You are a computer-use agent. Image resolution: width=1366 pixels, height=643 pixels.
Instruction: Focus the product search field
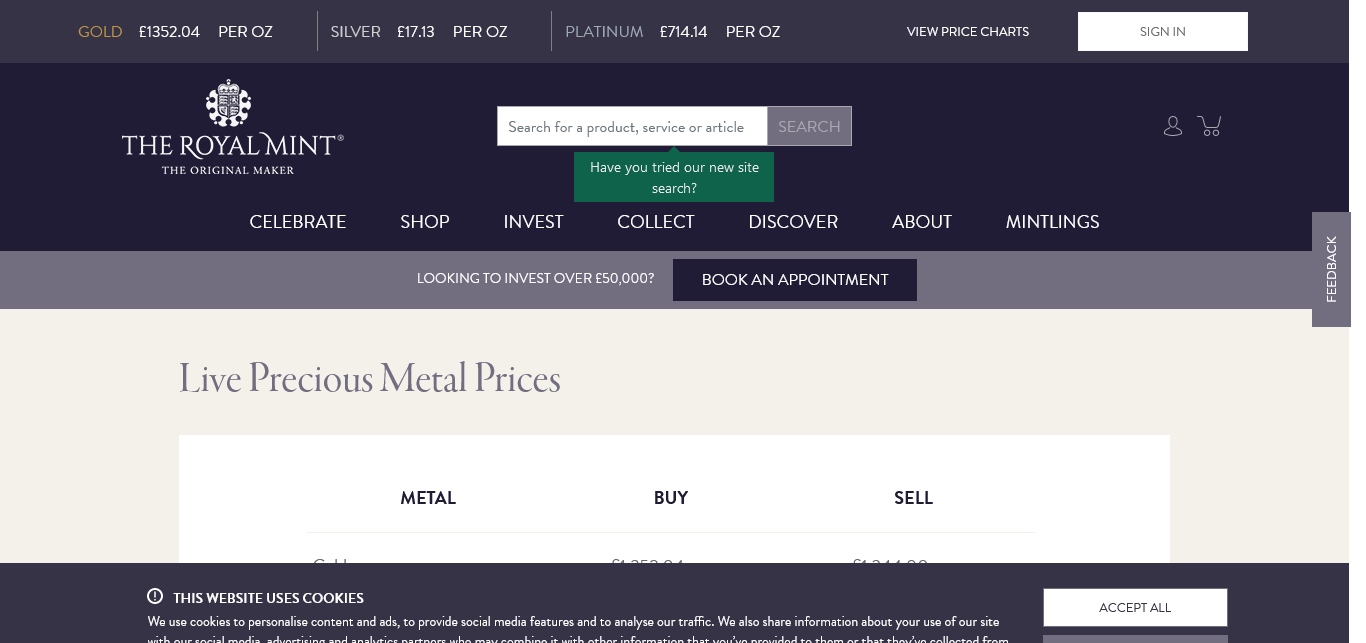pyautogui.click(x=632, y=127)
